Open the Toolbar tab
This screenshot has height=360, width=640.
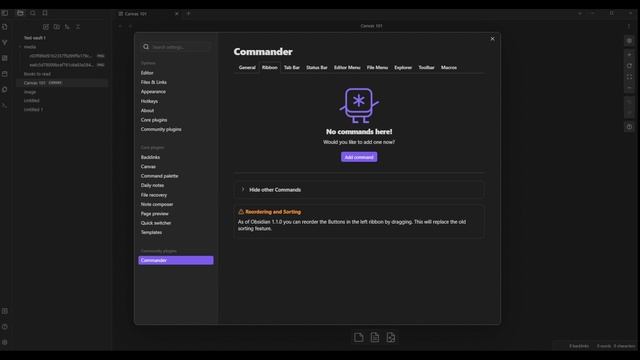426,67
